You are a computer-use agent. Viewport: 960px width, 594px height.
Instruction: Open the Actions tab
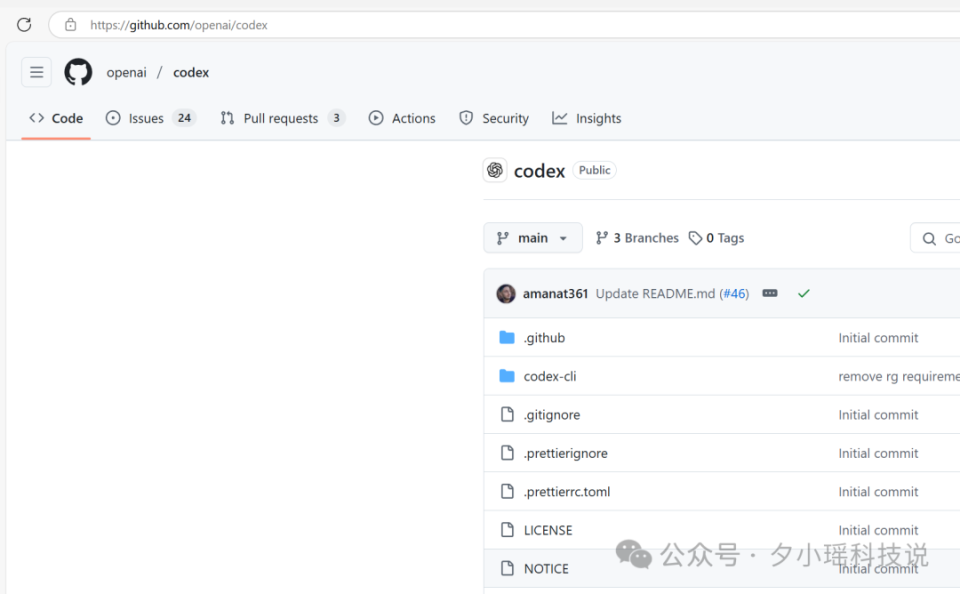tap(402, 118)
